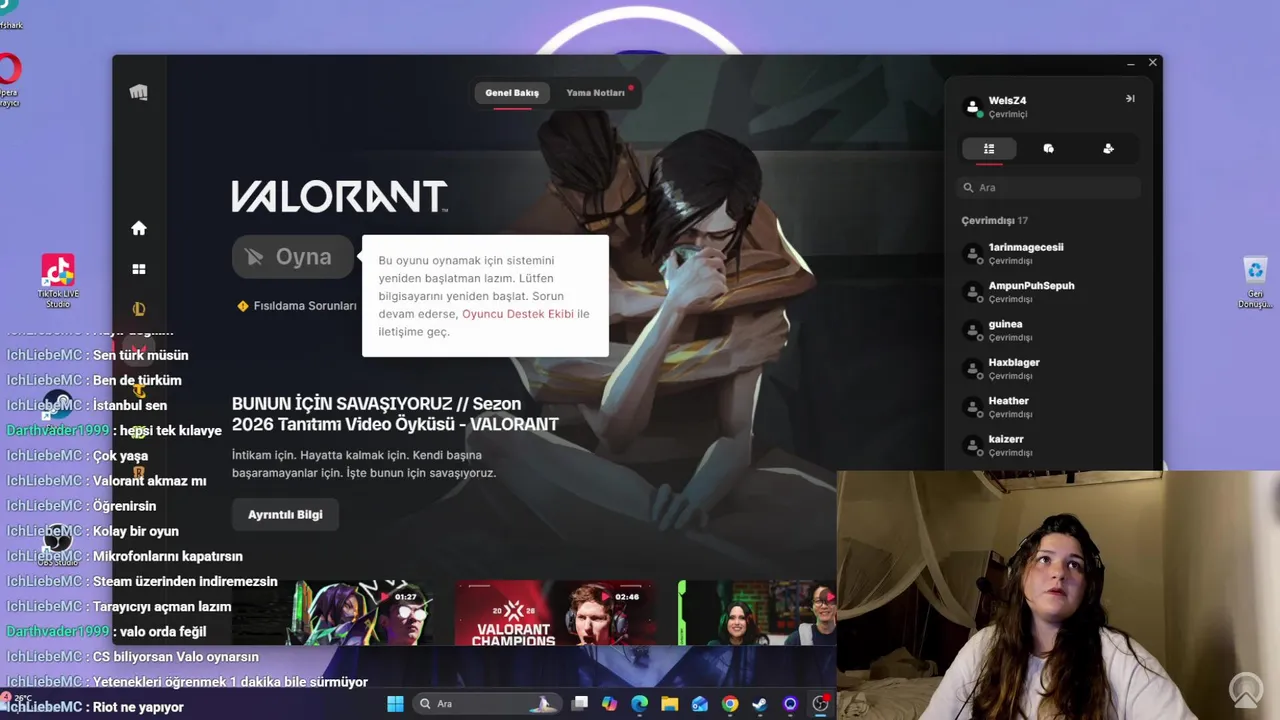Select friend 1arinmagecesii

[x=1048, y=253]
